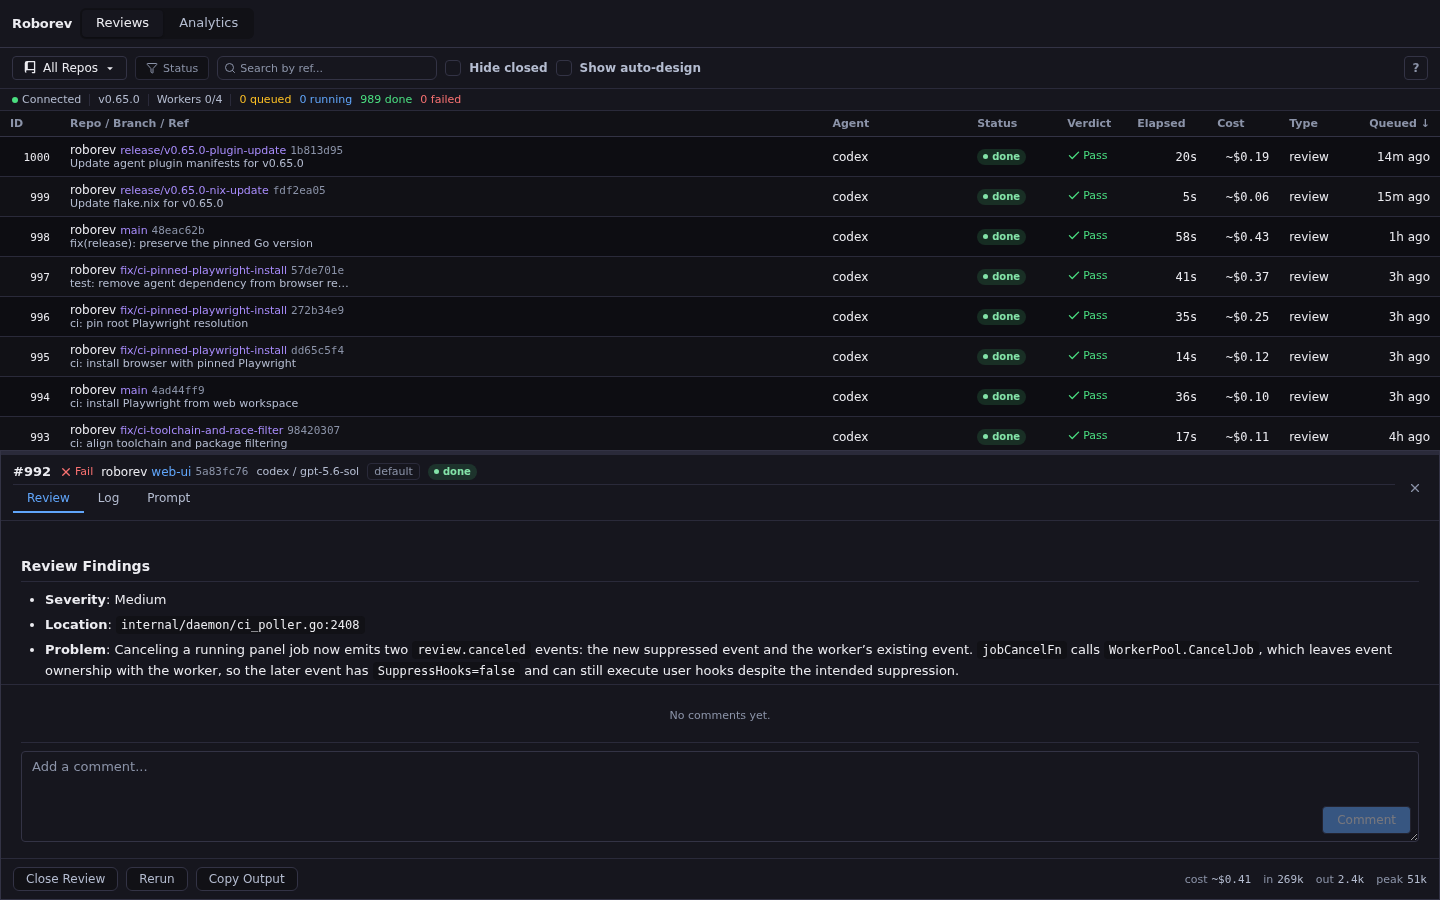The width and height of the screenshot is (1440, 900).
Task: Click the Comment submit button
Action: pos(1366,820)
